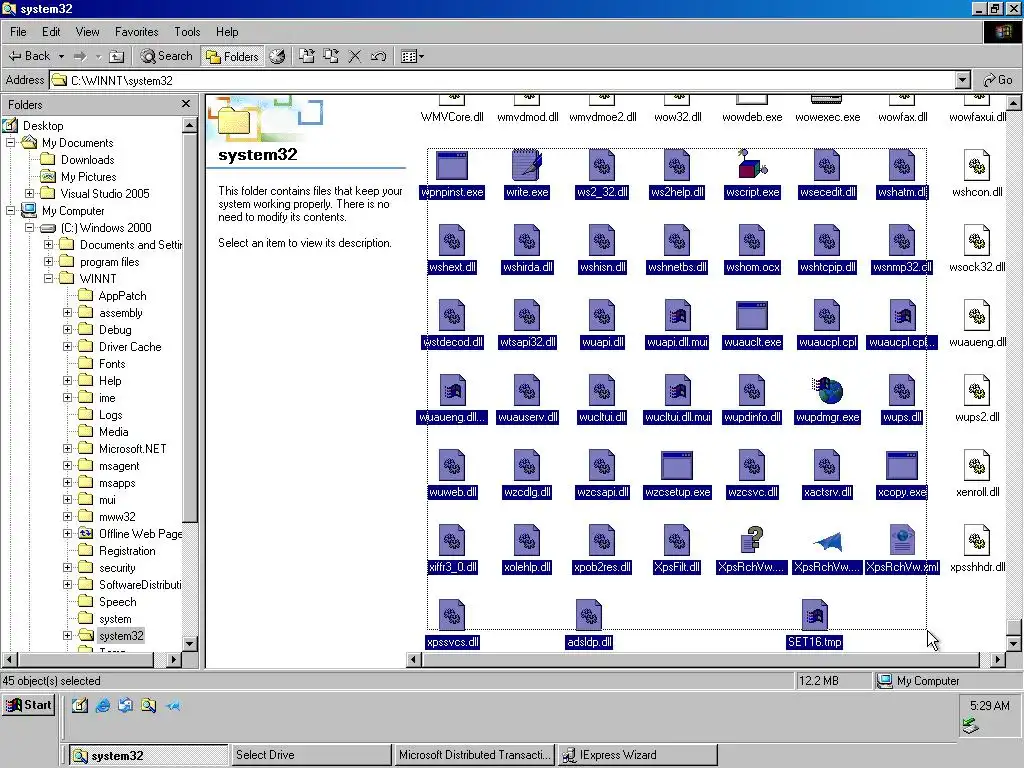Select the wshcon.dll file icon
The width and height of the screenshot is (1024, 768).
[977, 165]
